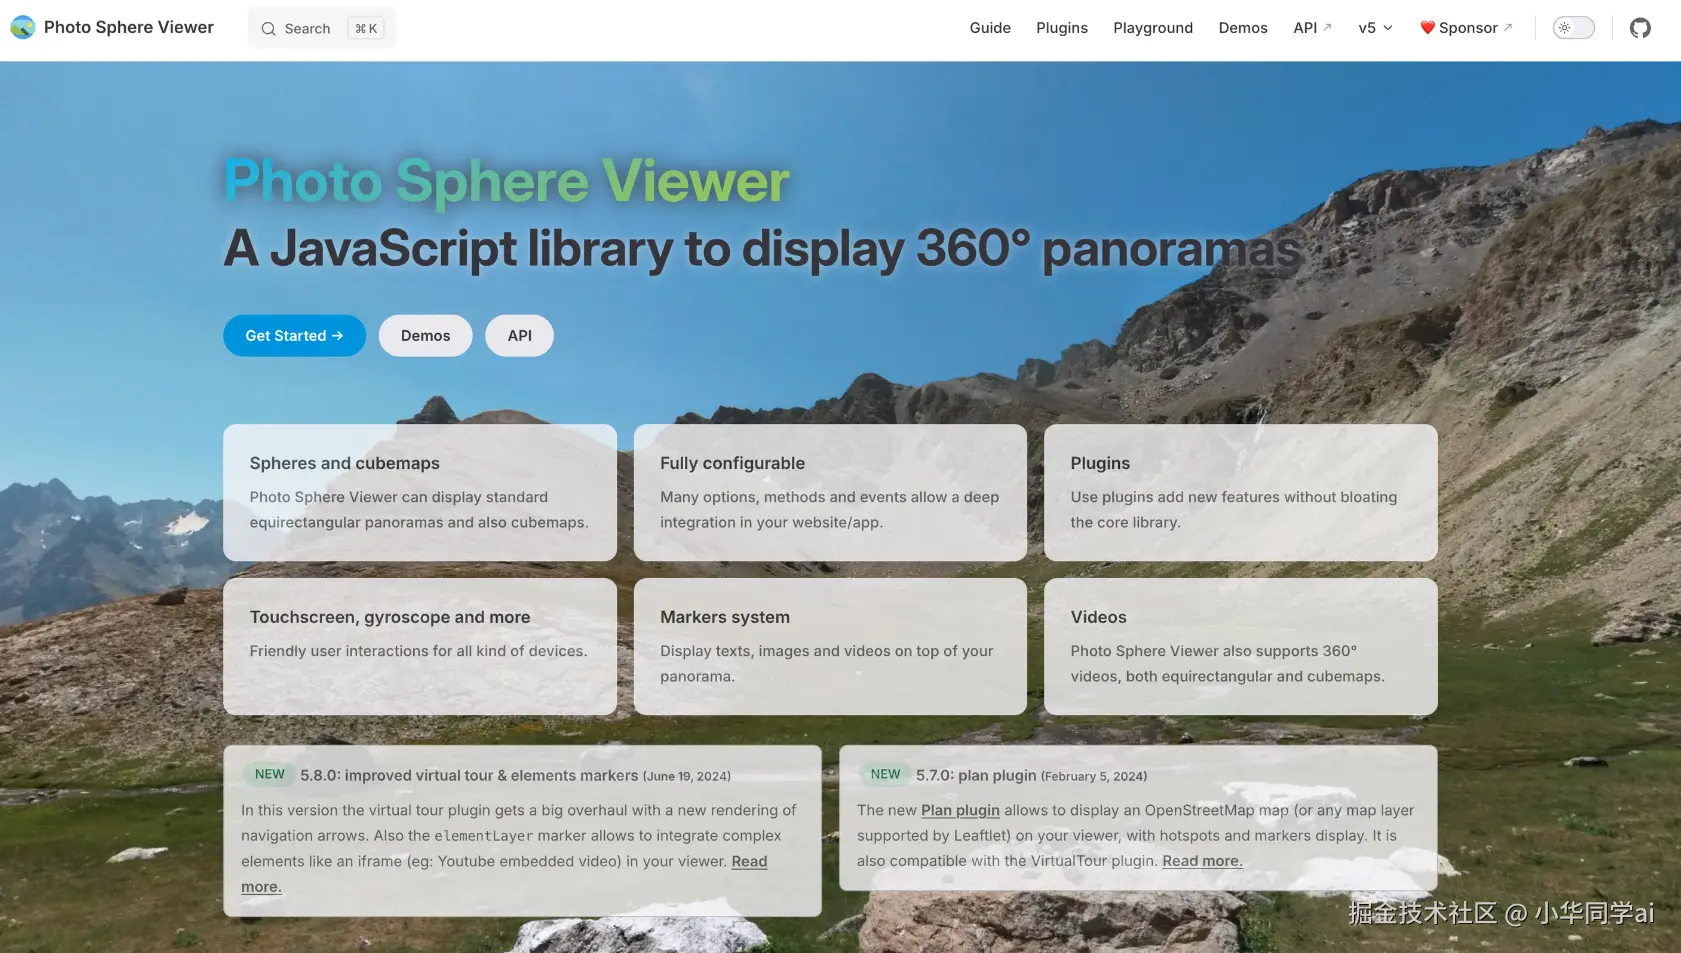Click the Markers system heading
This screenshot has height=953, width=1681.
[x=725, y=617]
